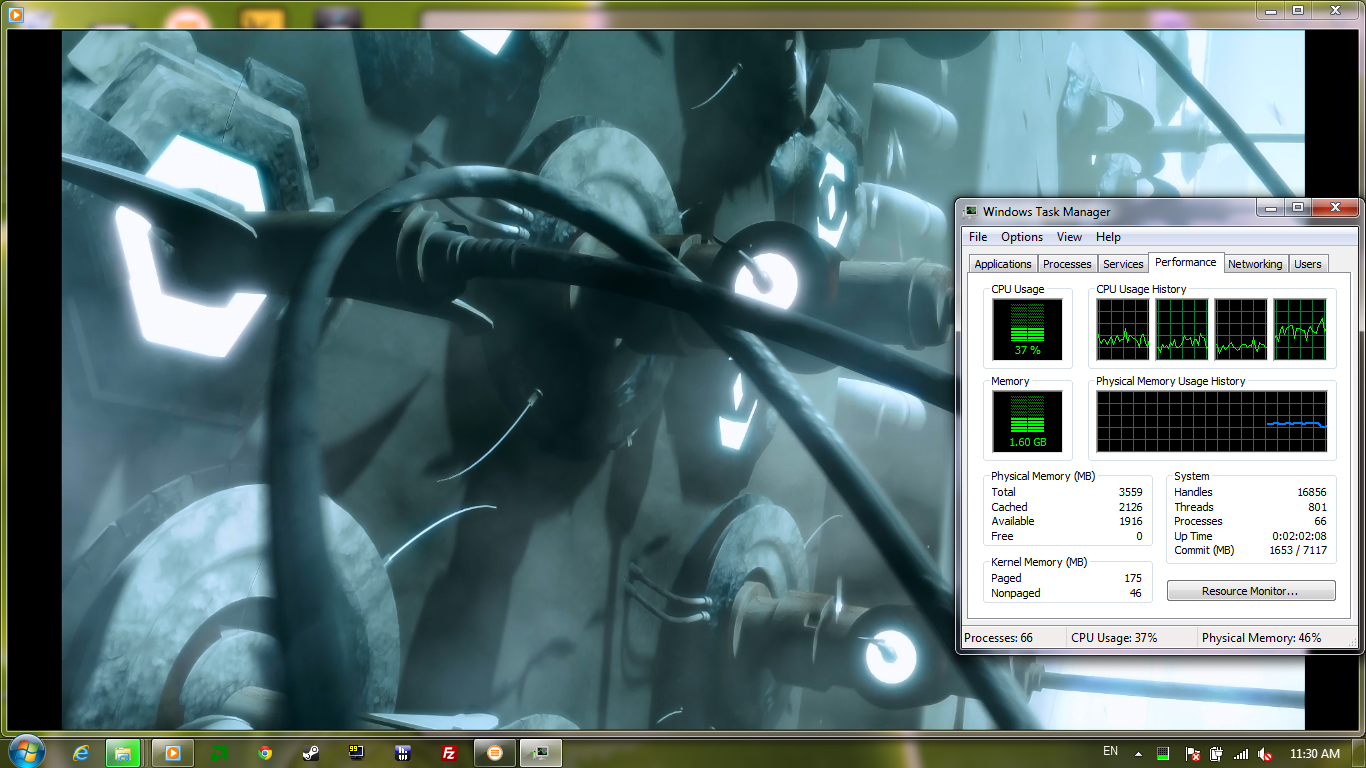The height and width of the screenshot is (768, 1366).
Task: Click the Resource Monitor button
Action: click(x=1251, y=591)
